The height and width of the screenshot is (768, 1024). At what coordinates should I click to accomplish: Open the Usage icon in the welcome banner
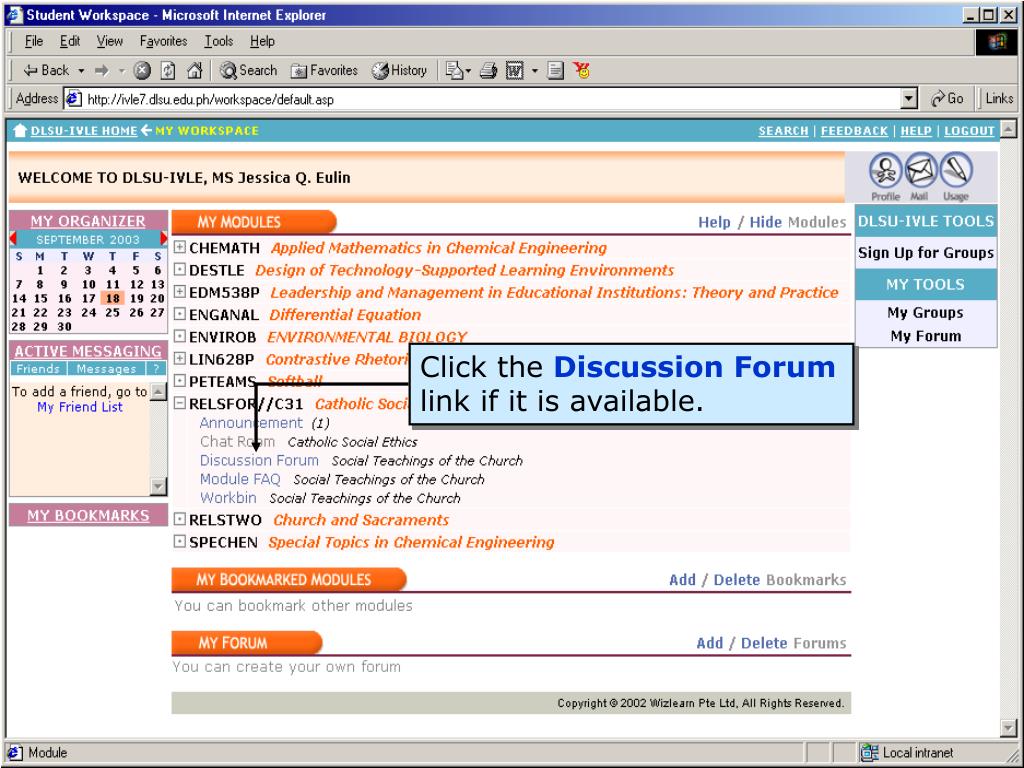955,171
